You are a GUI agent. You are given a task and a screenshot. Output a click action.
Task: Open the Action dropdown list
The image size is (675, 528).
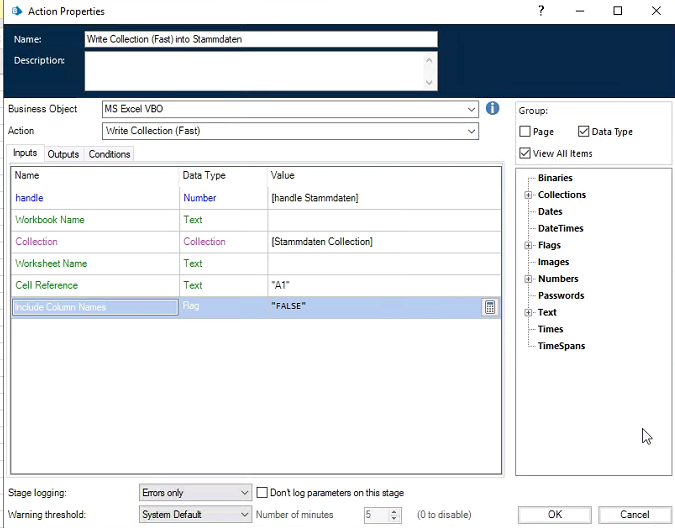(471, 131)
